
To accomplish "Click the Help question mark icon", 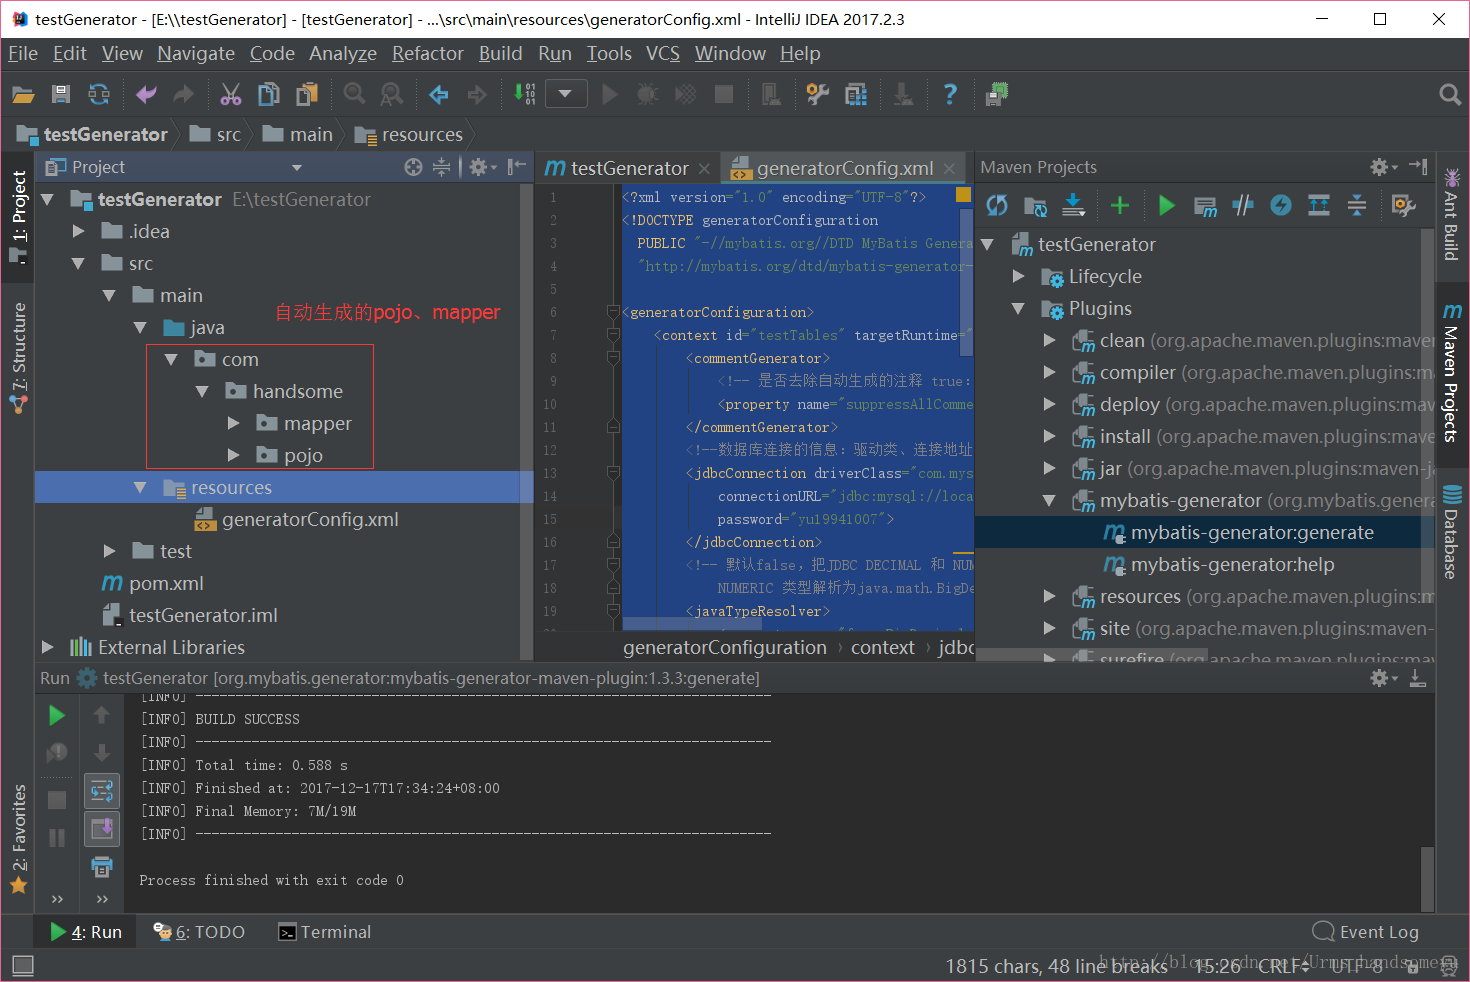I will point(950,95).
